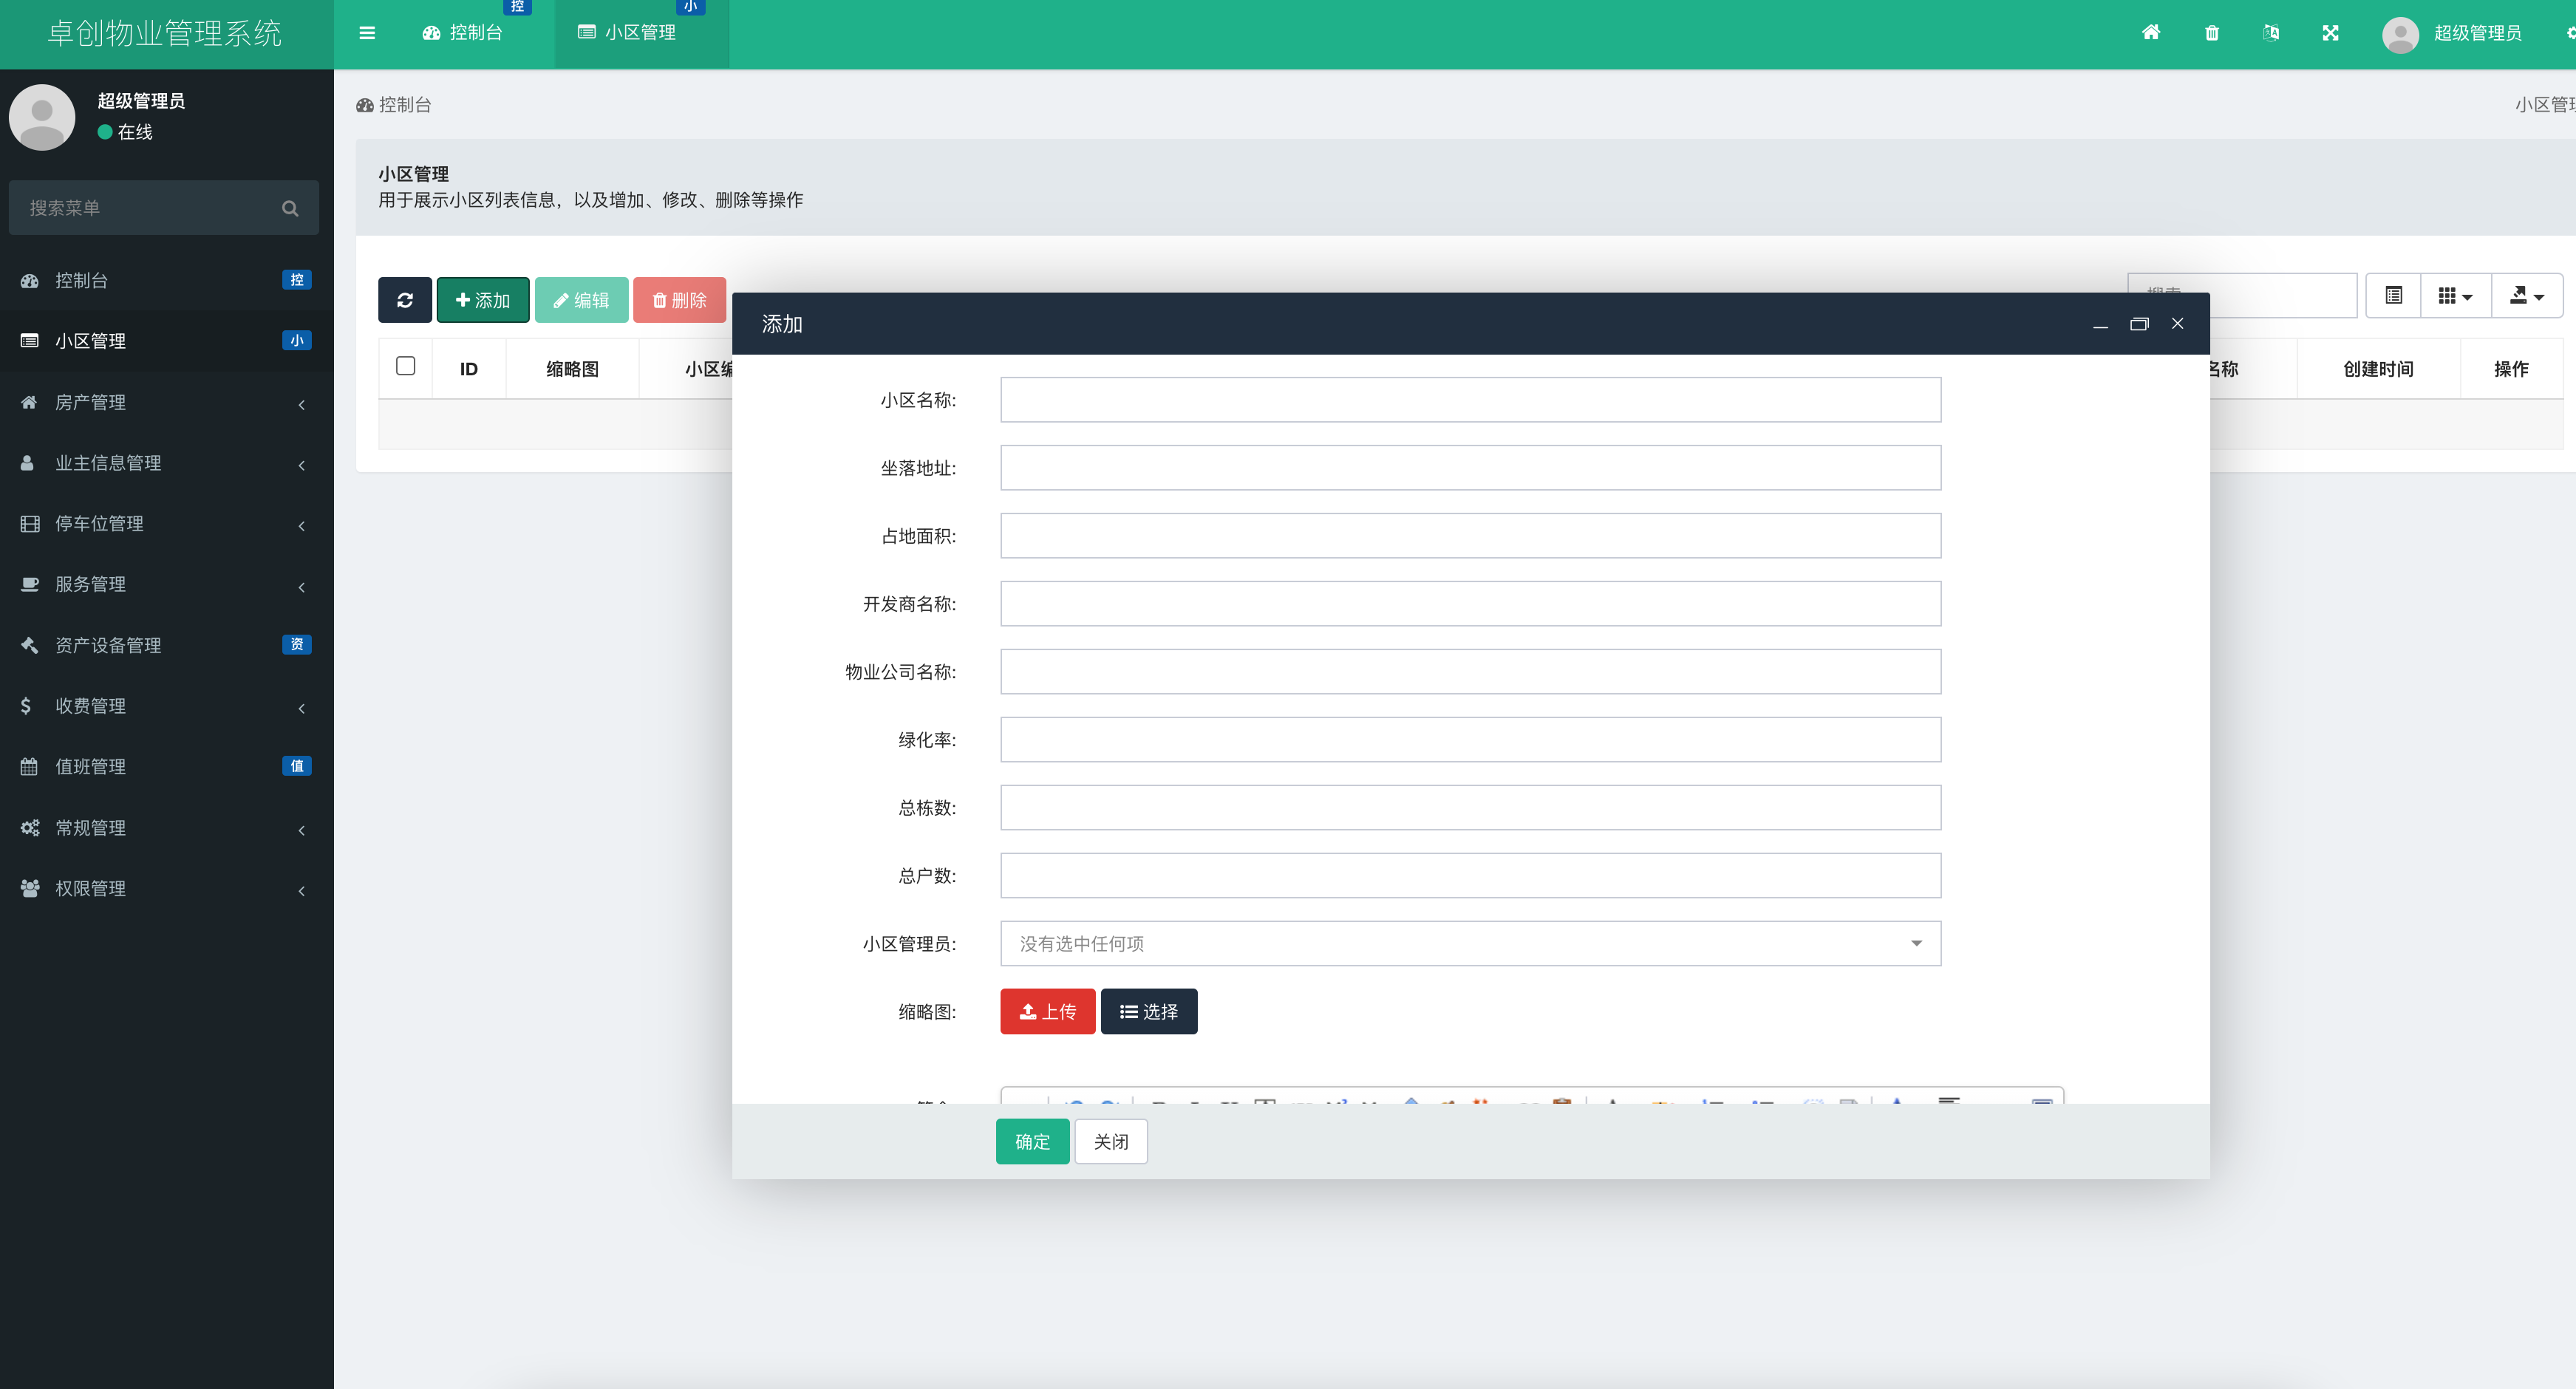This screenshot has height=1389, width=2576.
Task: Maximize the 添加 dialog
Action: coord(2139,324)
